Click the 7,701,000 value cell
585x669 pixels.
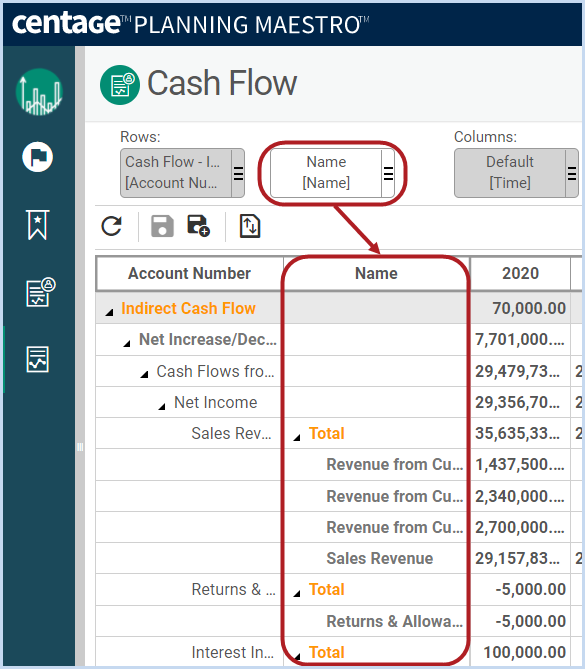pyautogui.click(x=520, y=339)
